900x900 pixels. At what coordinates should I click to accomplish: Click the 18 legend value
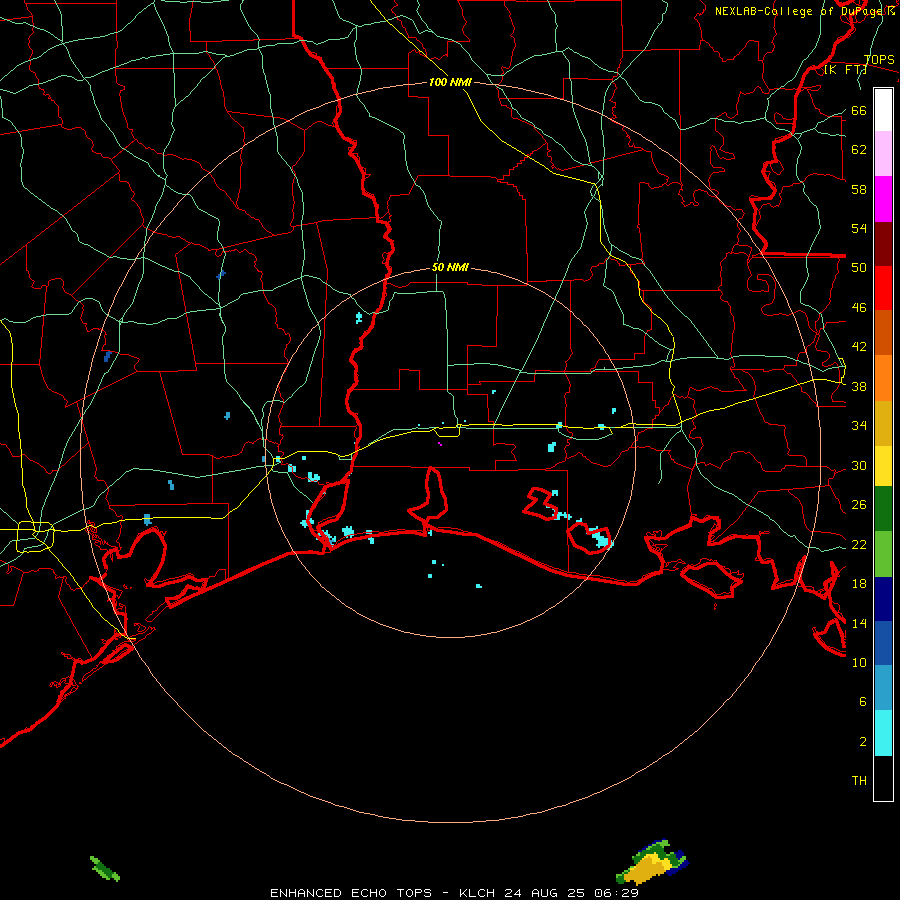click(x=859, y=583)
